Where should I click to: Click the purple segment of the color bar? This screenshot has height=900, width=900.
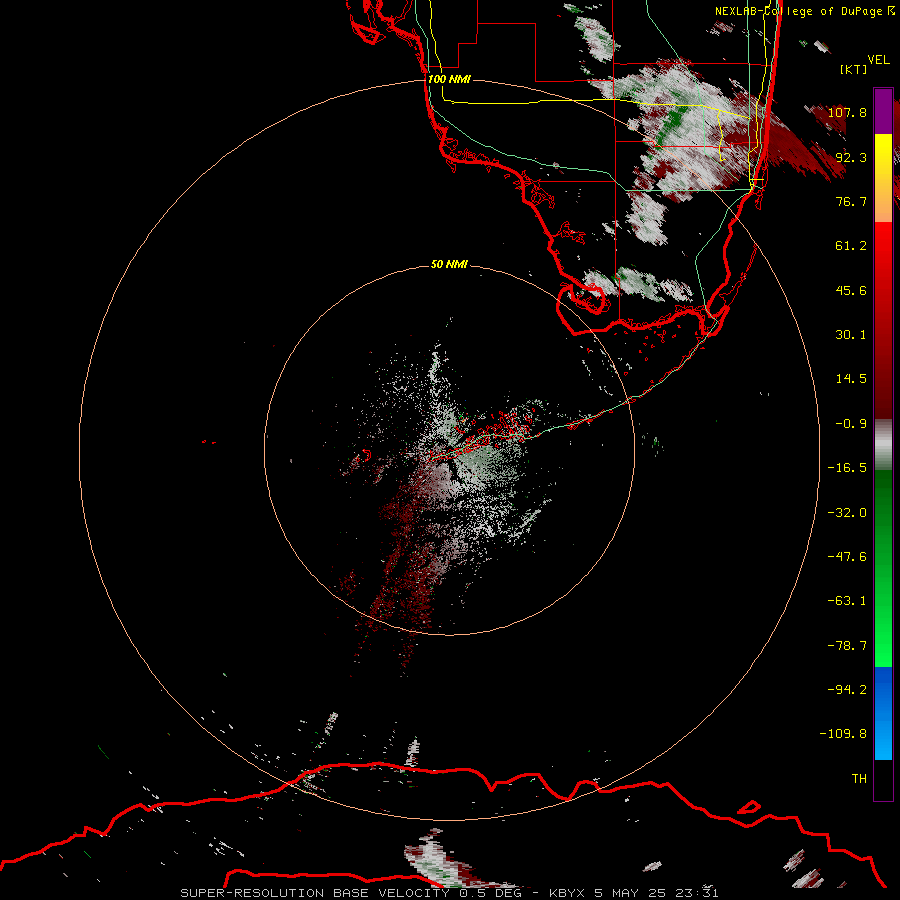(x=883, y=111)
